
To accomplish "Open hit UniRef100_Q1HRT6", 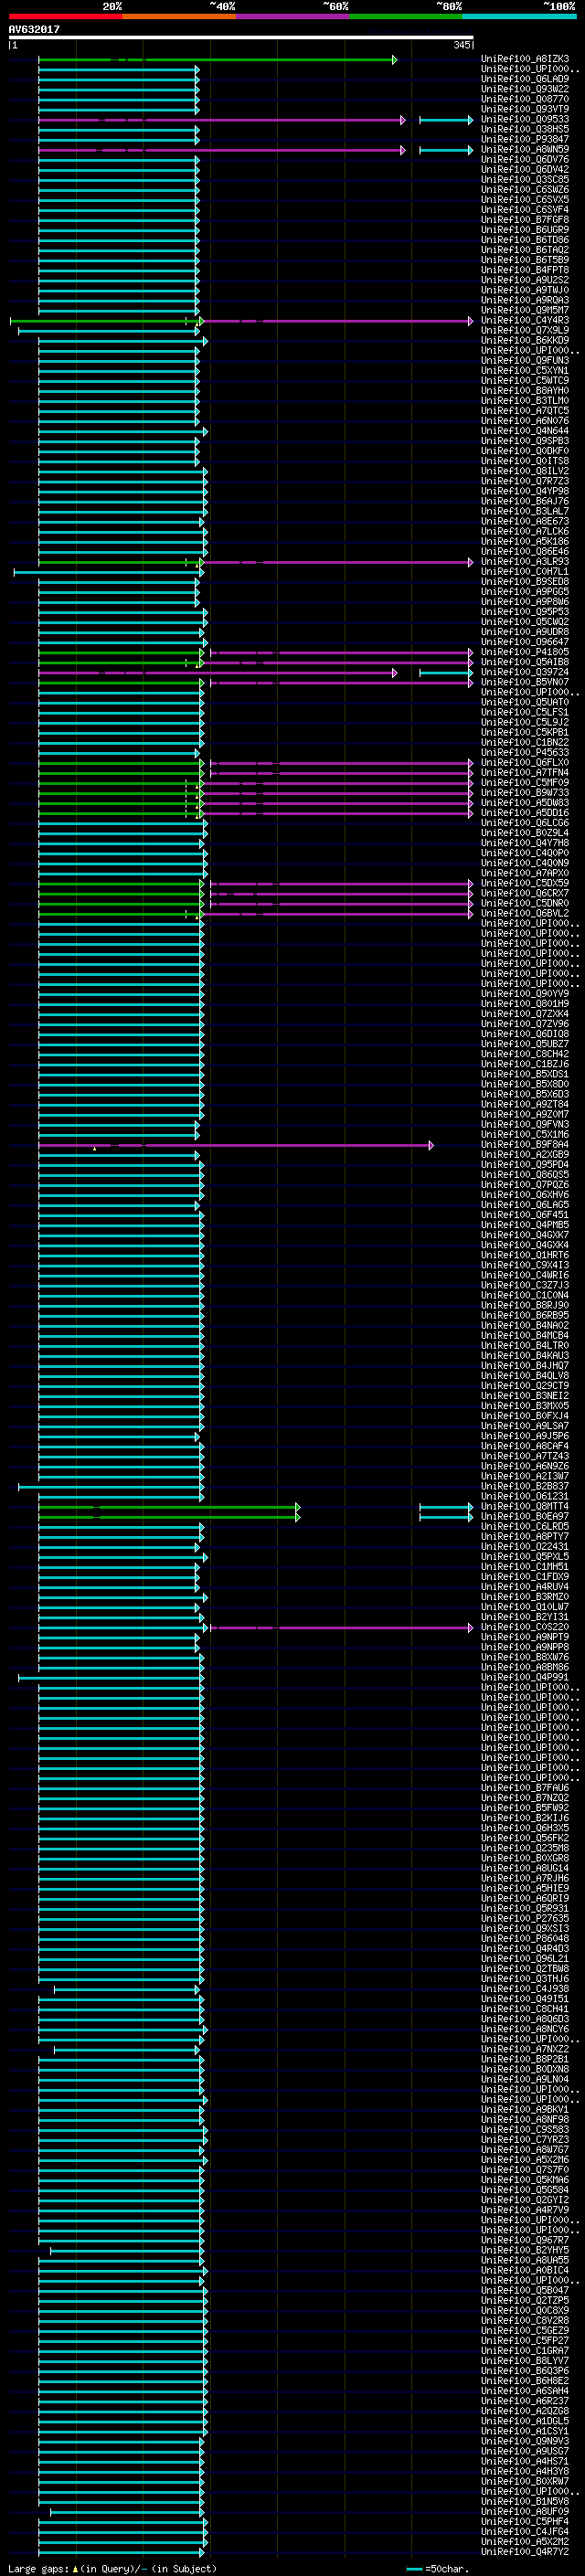I will click(x=525, y=1255).
